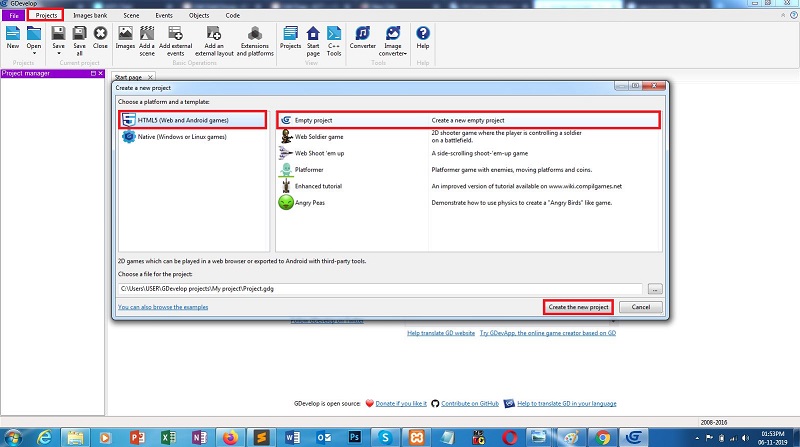800x447 pixels.
Task: Click 'You can also browse the examples' link
Action: [163, 307]
